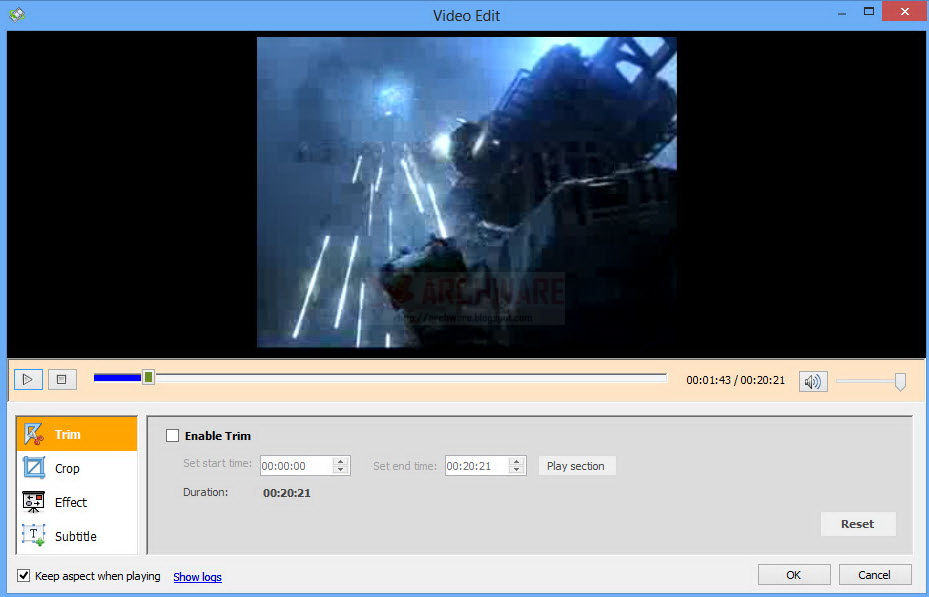This screenshot has width=929, height=597.
Task: Enable the Trim checkbox
Action: tap(172, 436)
